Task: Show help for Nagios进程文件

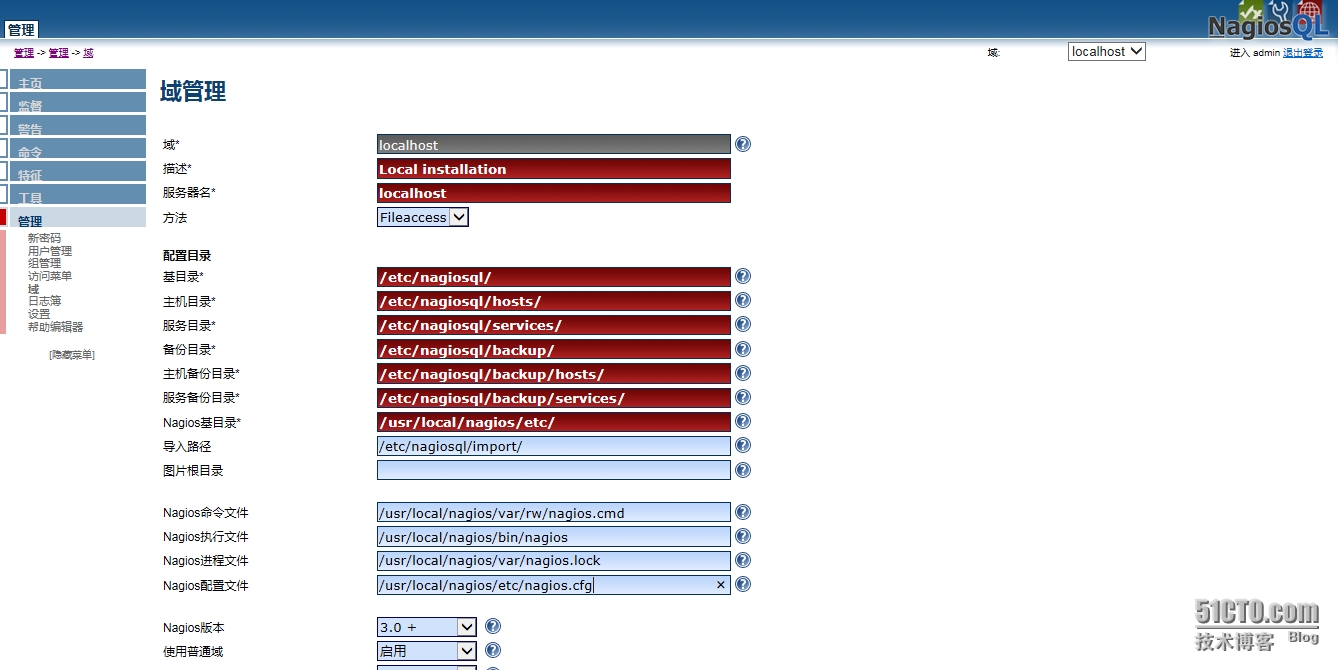Action: [743, 560]
